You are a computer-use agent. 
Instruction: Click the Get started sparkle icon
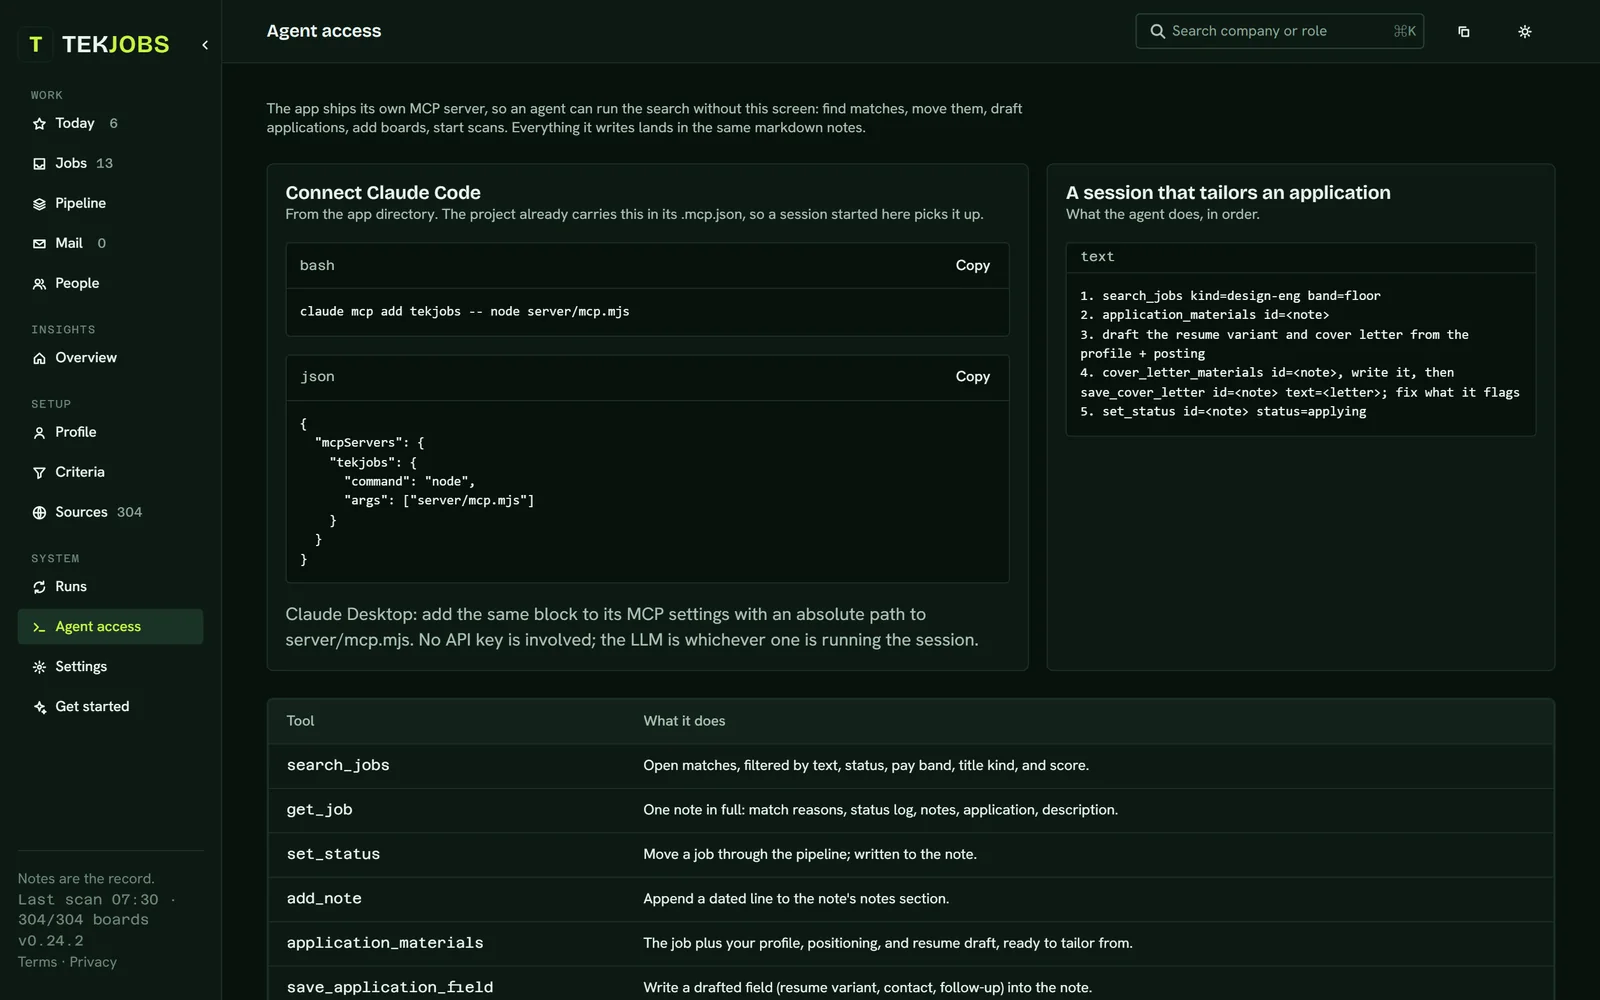coord(39,707)
